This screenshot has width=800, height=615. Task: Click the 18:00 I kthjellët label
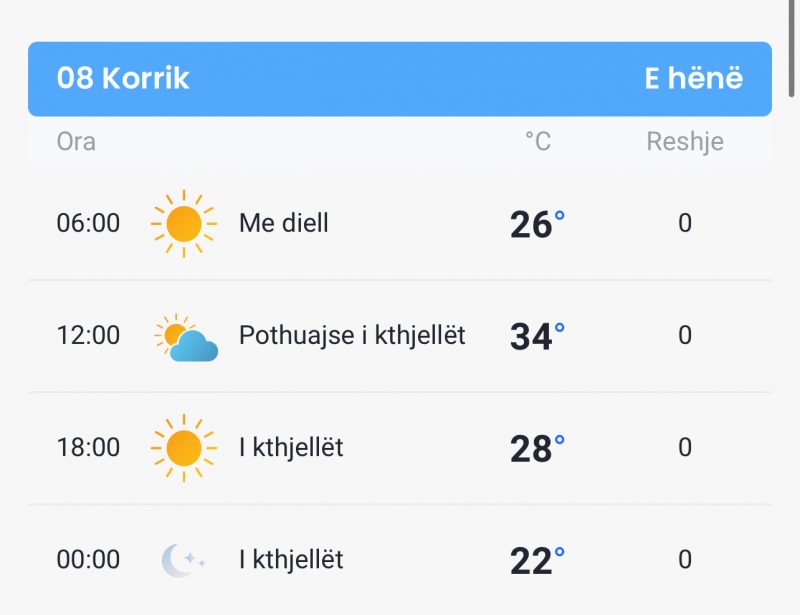pyautogui.click(x=291, y=448)
